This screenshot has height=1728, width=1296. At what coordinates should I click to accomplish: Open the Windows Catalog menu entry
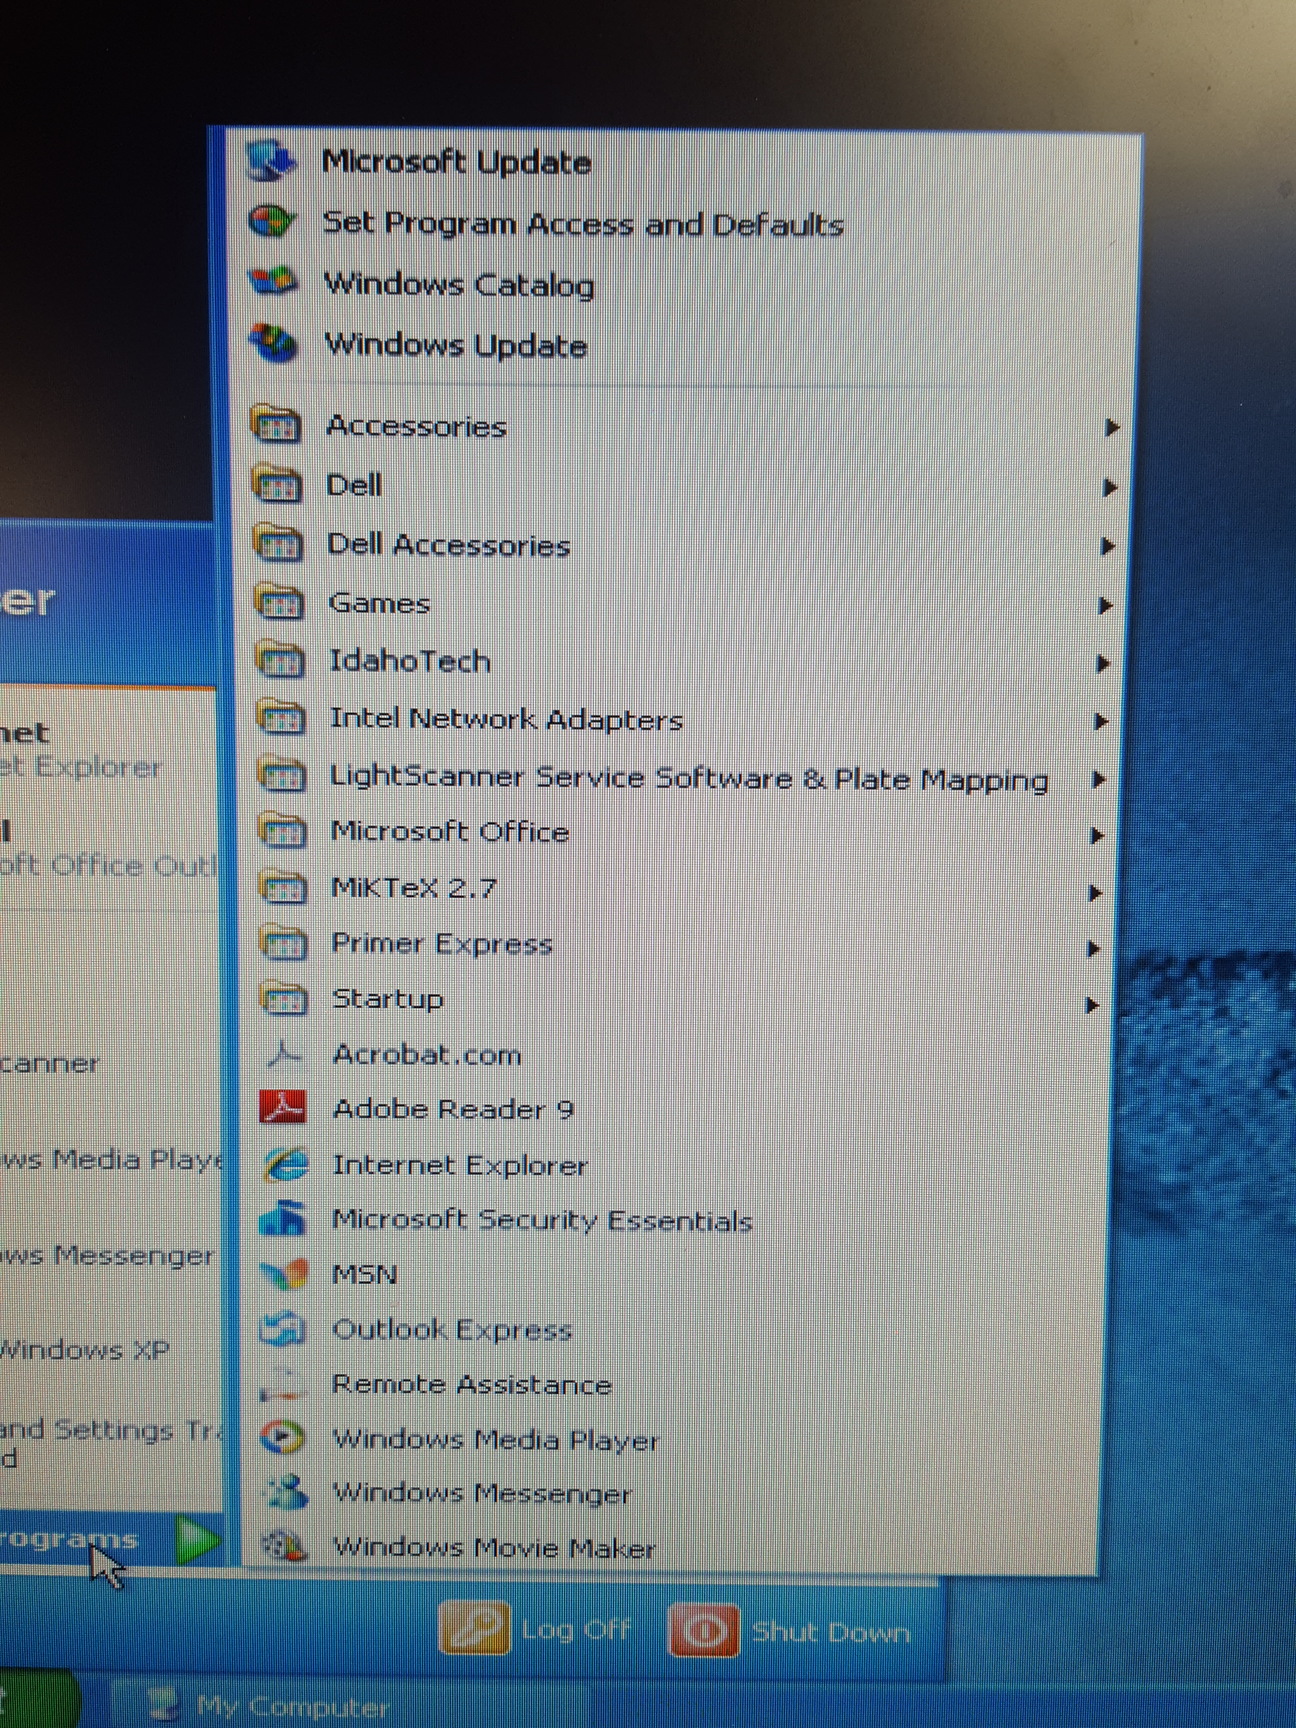[459, 285]
